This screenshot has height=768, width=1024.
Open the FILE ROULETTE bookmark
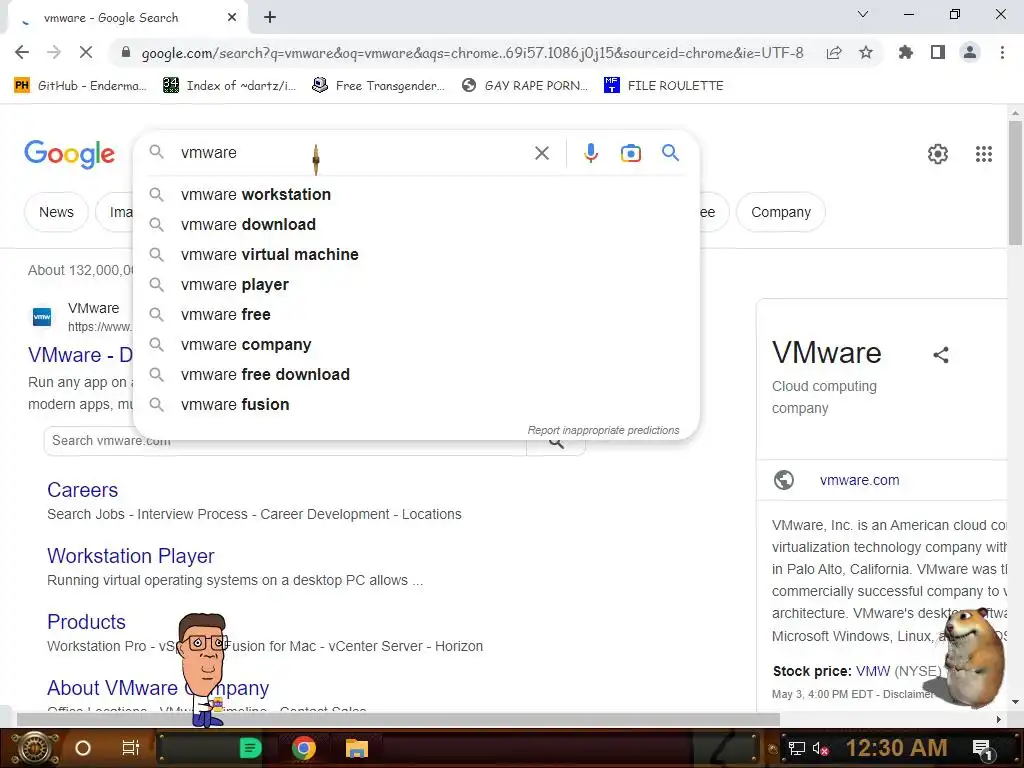coord(664,86)
